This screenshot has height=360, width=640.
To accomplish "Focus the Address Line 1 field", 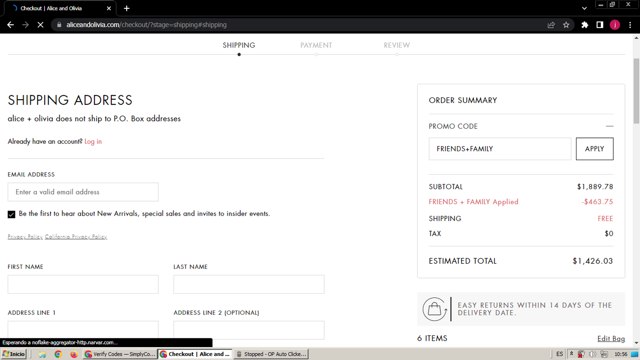I will (x=83, y=330).
